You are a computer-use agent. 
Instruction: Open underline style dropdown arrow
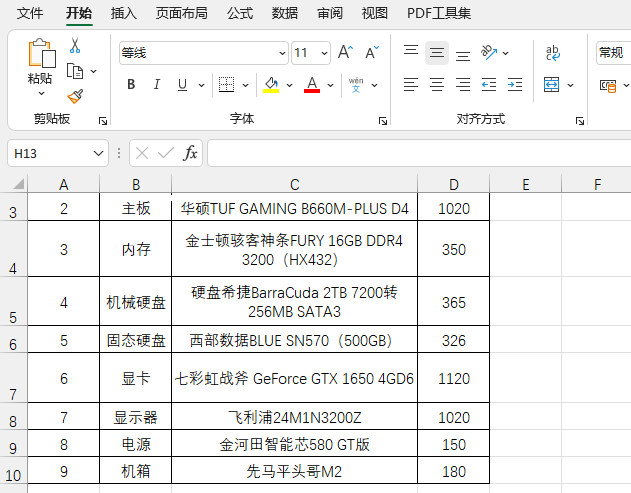coord(201,85)
